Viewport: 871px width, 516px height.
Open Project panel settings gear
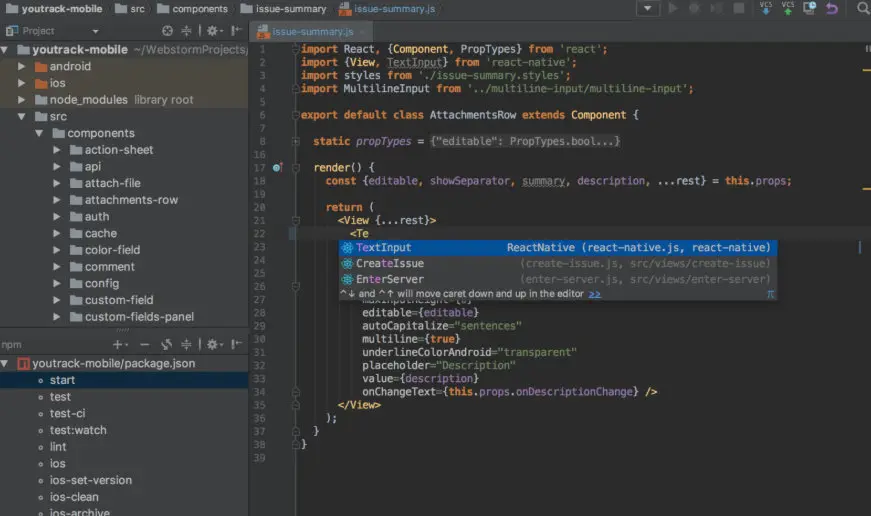[214, 31]
